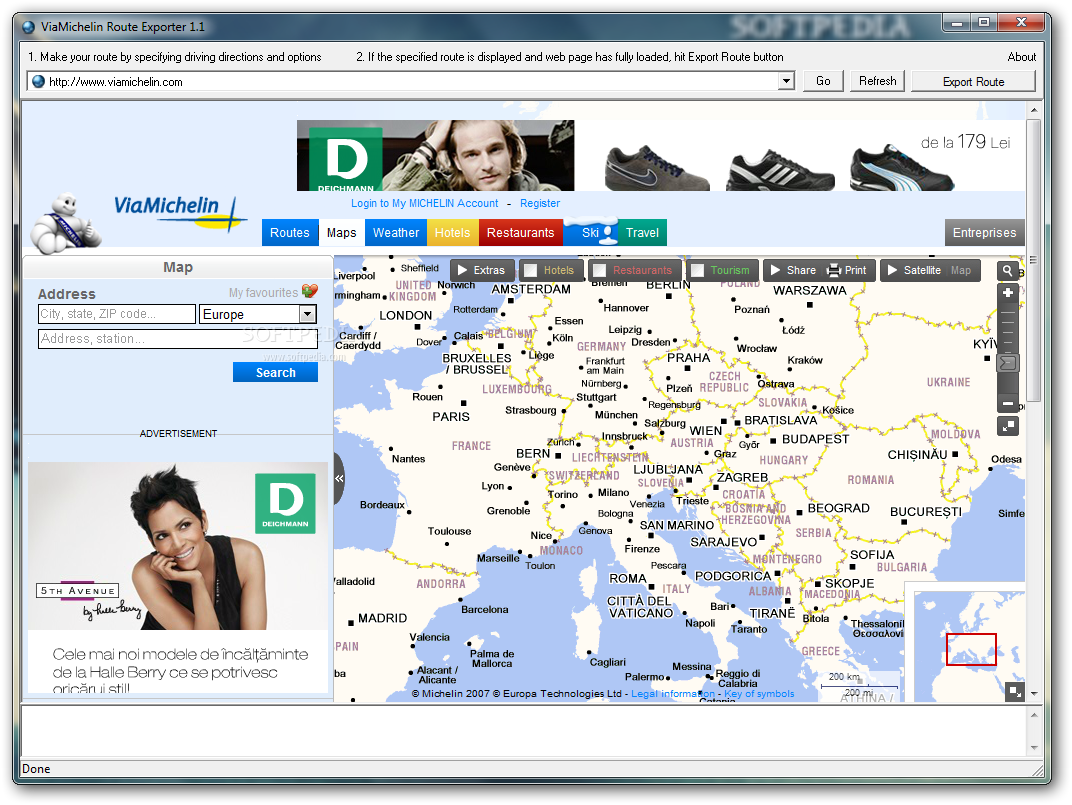Open the Routes tab

click(x=290, y=233)
